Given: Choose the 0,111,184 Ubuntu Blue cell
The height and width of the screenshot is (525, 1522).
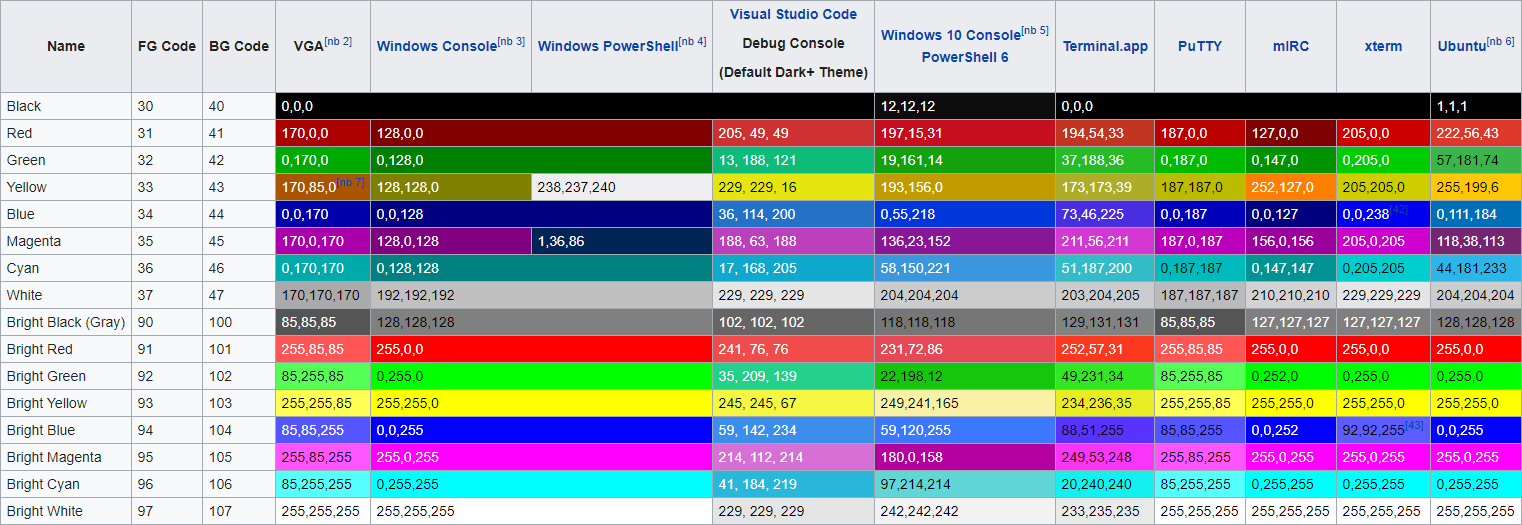Looking at the screenshot, I should tap(1476, 214).
